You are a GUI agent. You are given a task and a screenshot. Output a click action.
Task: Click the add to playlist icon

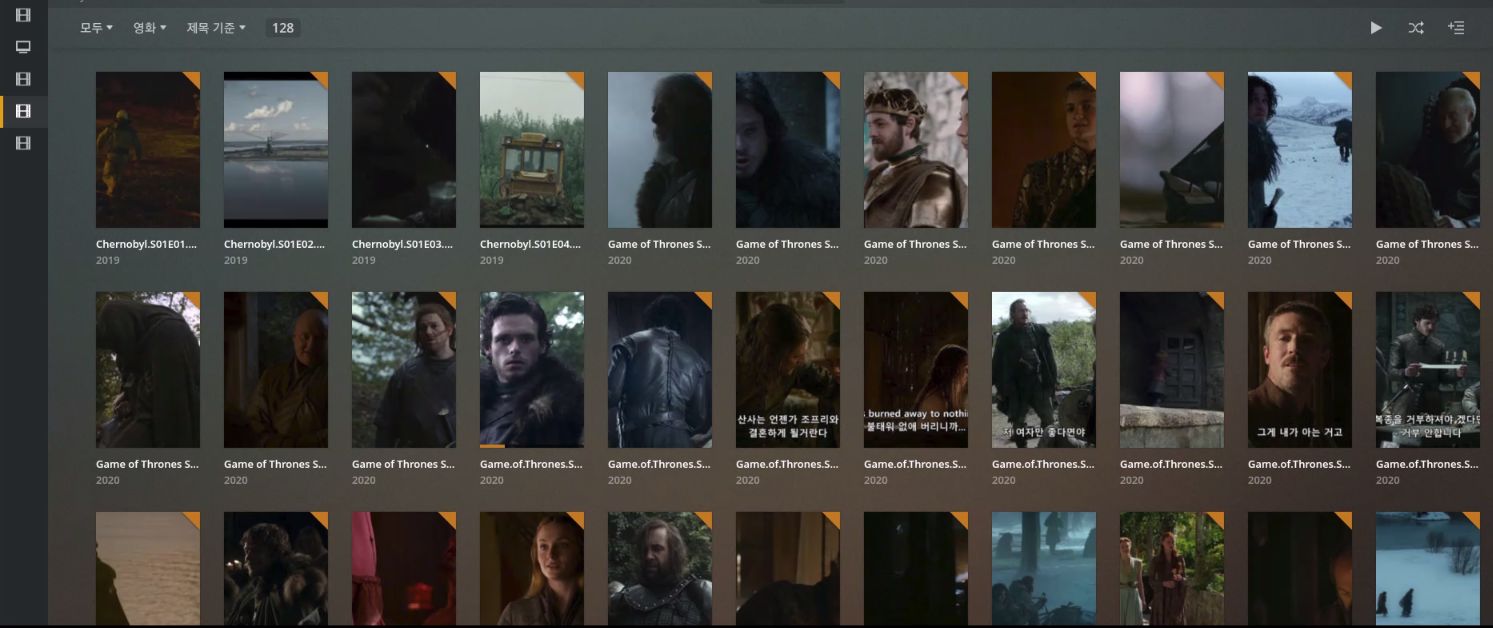point(1456,28)
